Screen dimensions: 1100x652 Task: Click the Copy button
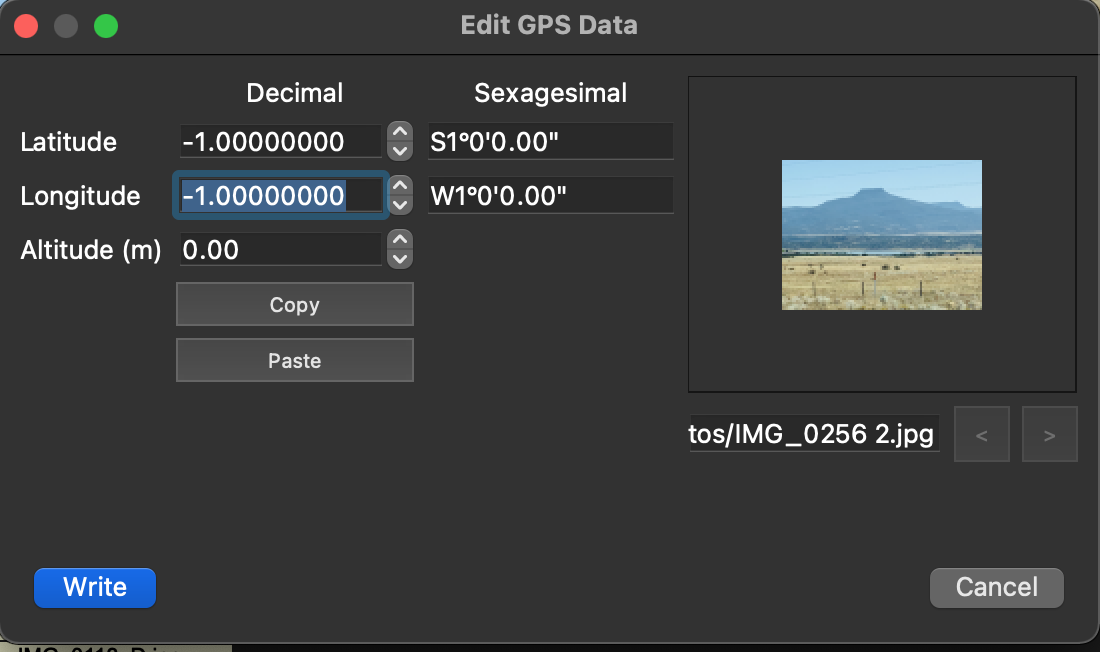tap(294, 305)
